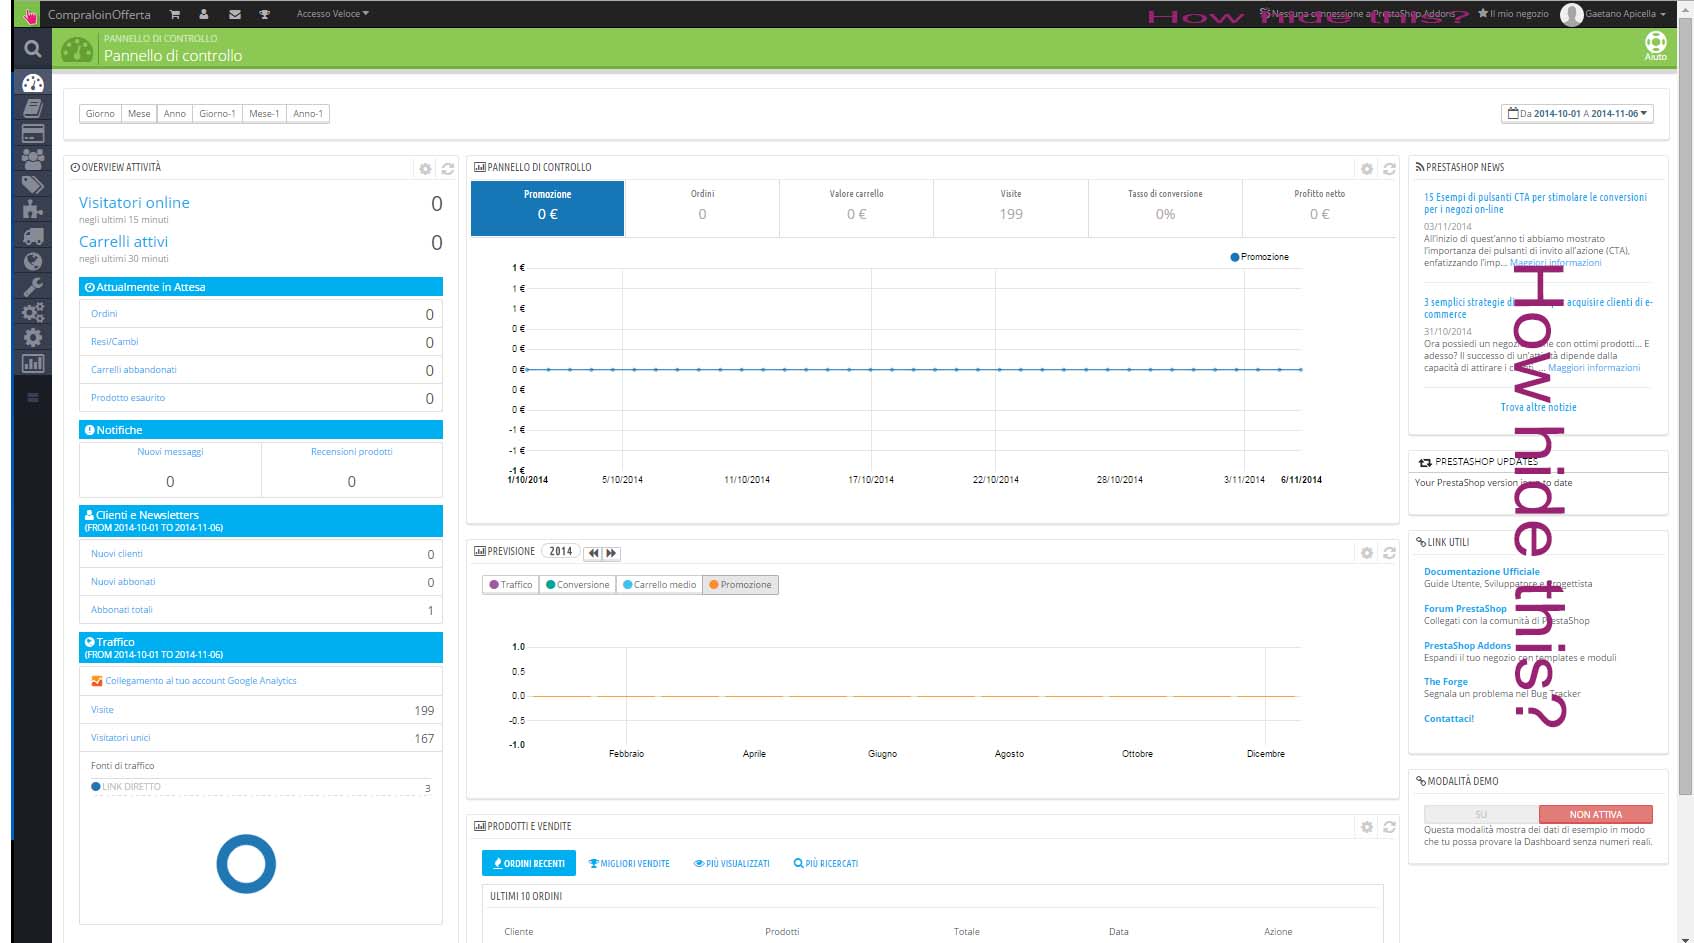Expand the date range picker dropdown
The height and width of the screenshot is (943, 1694).
(1577, 114)
